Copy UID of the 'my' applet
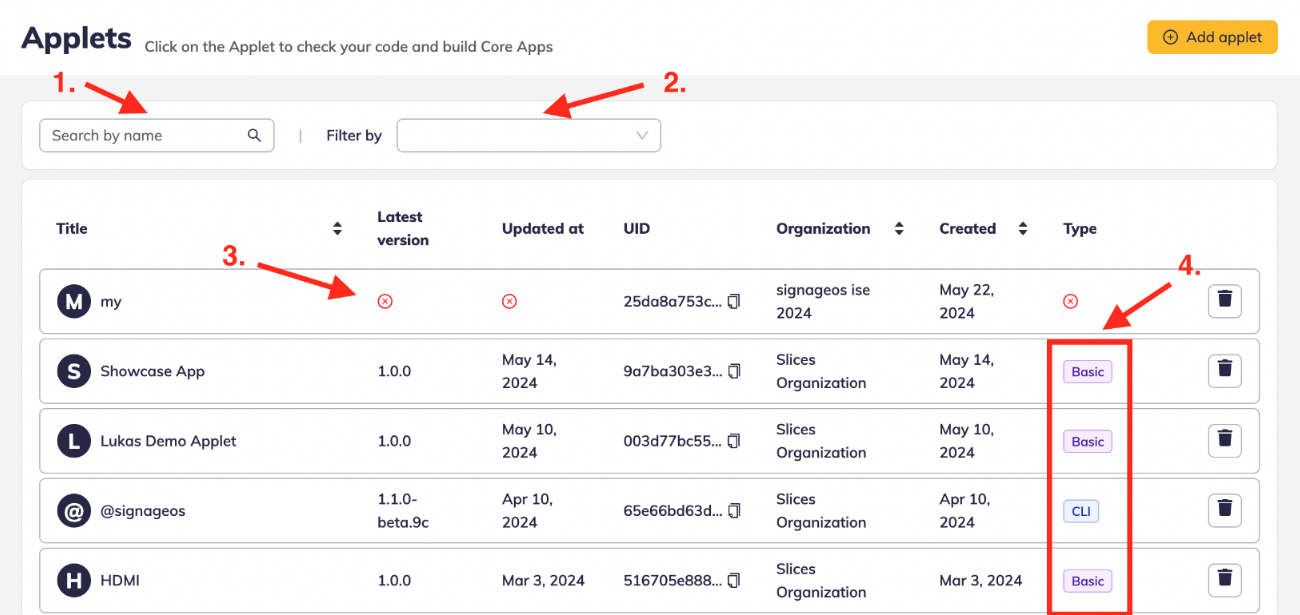Viewport: 1300px width, 615px height. pos(734,301)
